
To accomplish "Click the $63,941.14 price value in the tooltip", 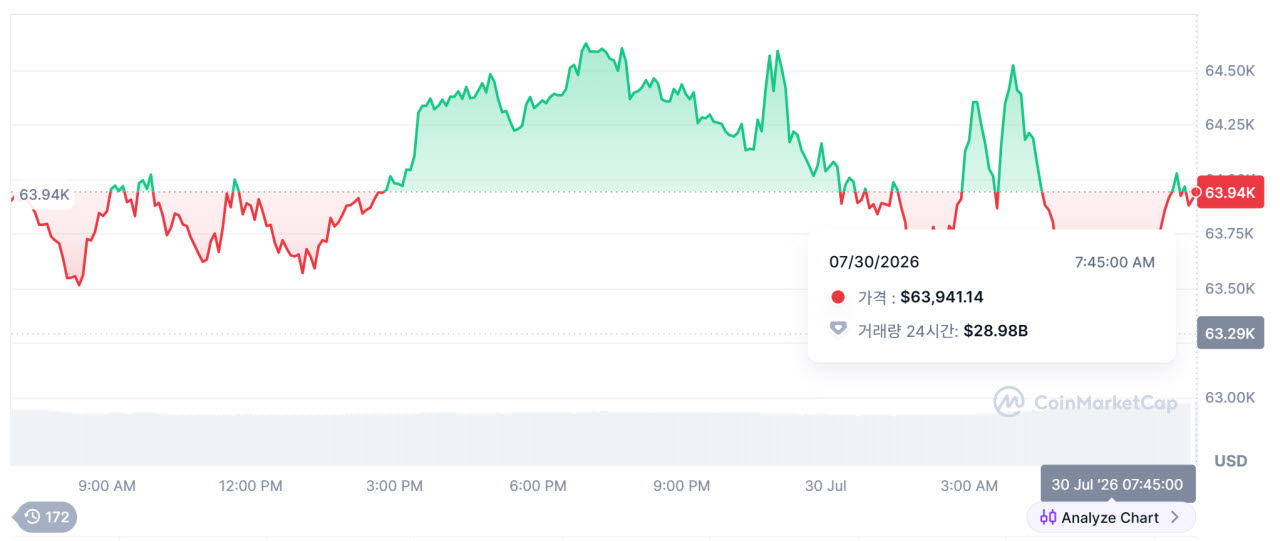I will [941, 297].
